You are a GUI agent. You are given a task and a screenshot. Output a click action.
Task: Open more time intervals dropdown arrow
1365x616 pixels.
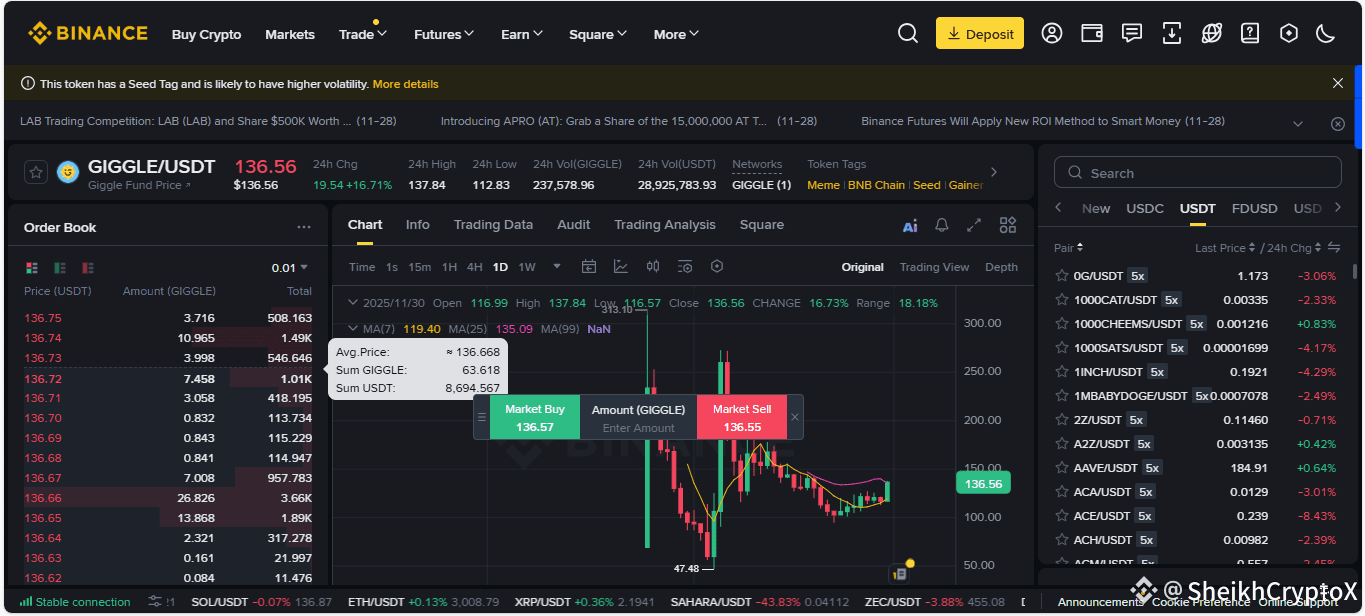coord(557,266)
